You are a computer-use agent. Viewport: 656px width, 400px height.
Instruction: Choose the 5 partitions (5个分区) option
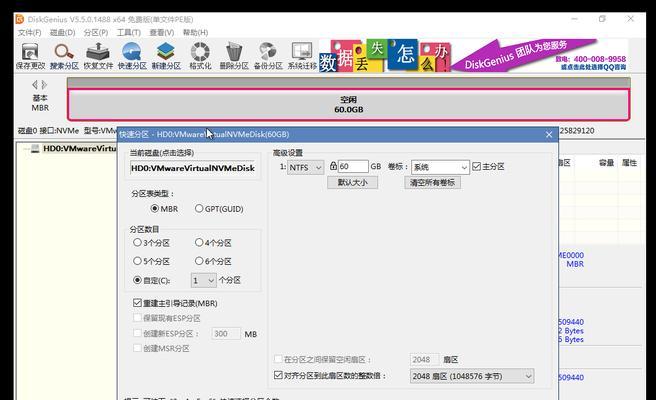[x=151, y=261]
